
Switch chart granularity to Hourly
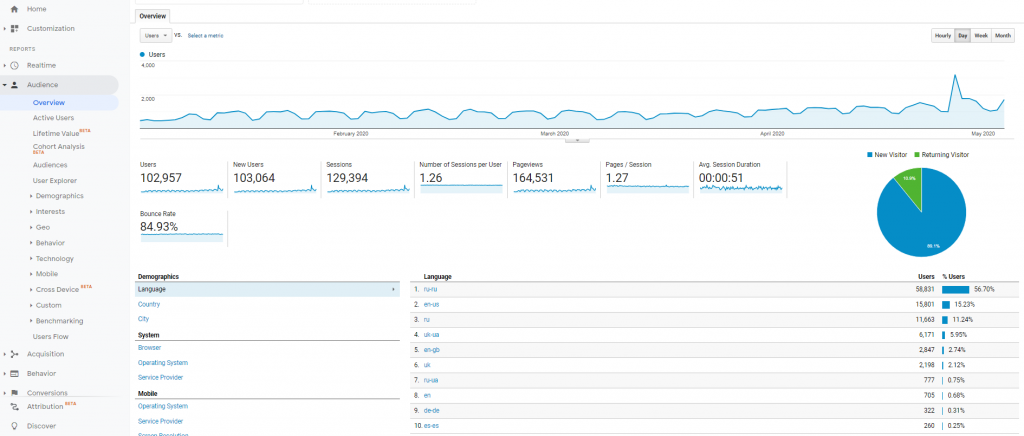942,36
